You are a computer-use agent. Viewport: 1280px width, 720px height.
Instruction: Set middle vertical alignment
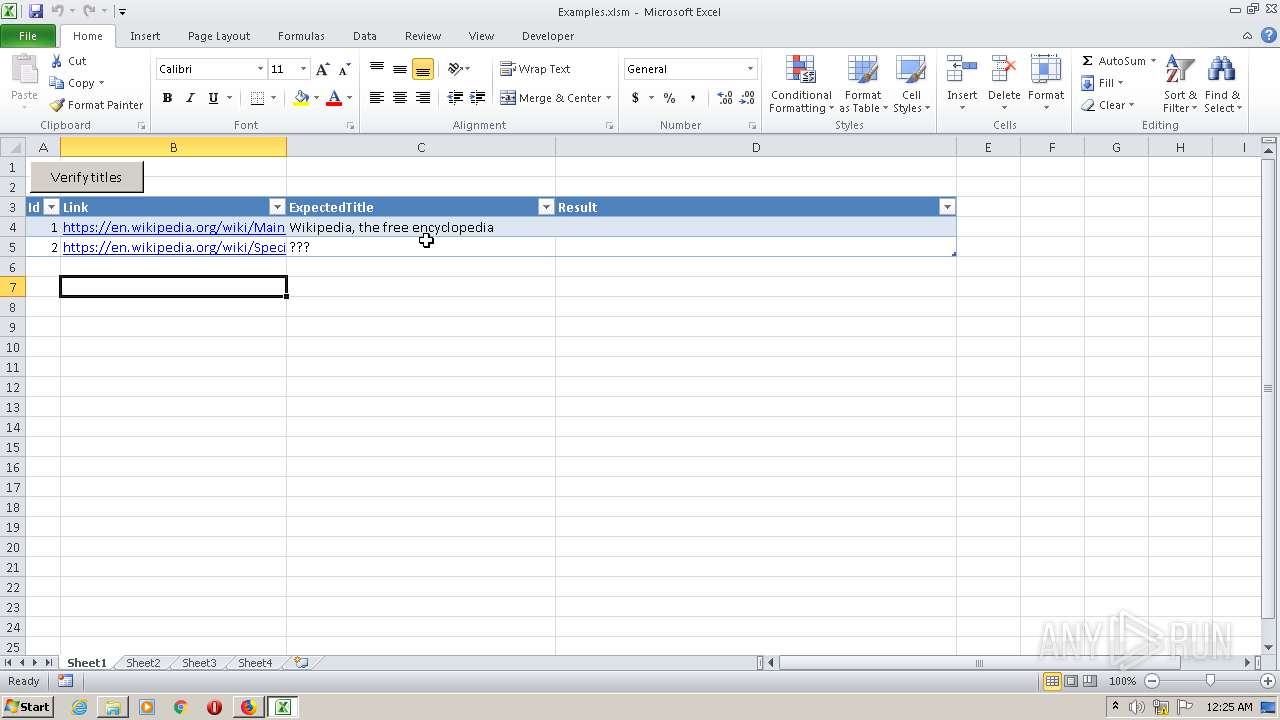(400, 69)
